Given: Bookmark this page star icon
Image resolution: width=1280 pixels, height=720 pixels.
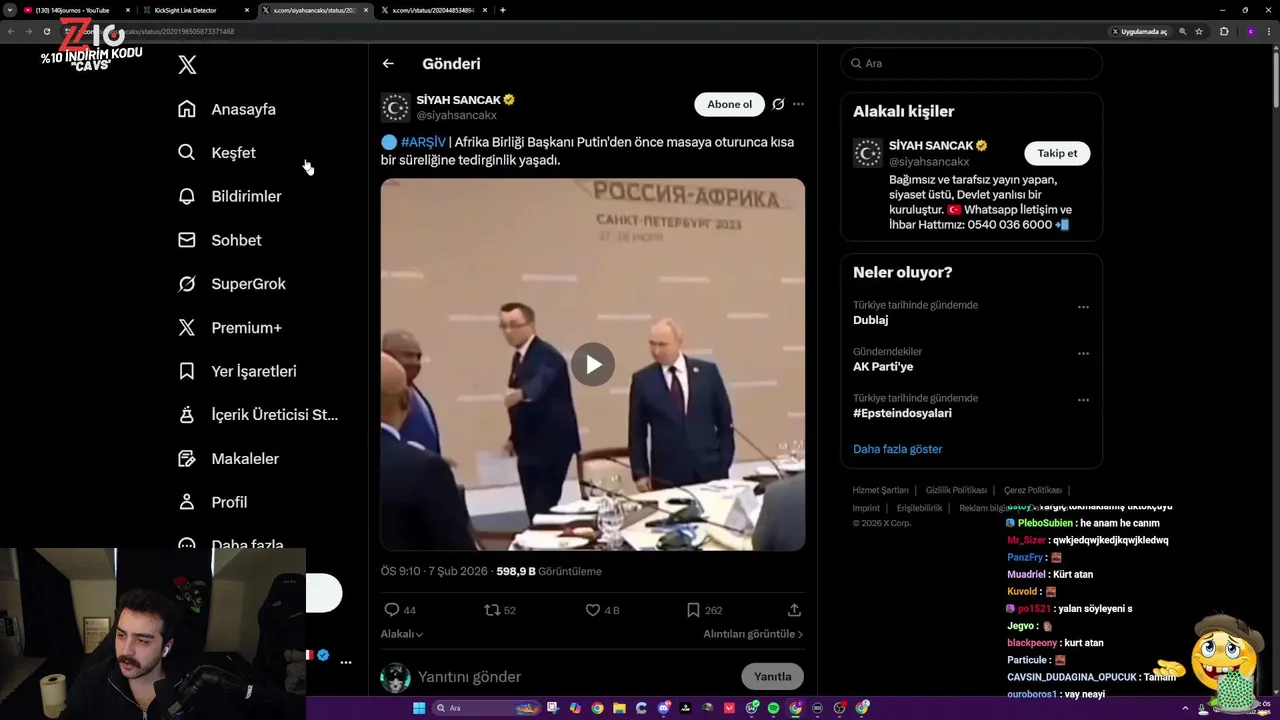Looking at the screenshot, I should point(1199,31).
